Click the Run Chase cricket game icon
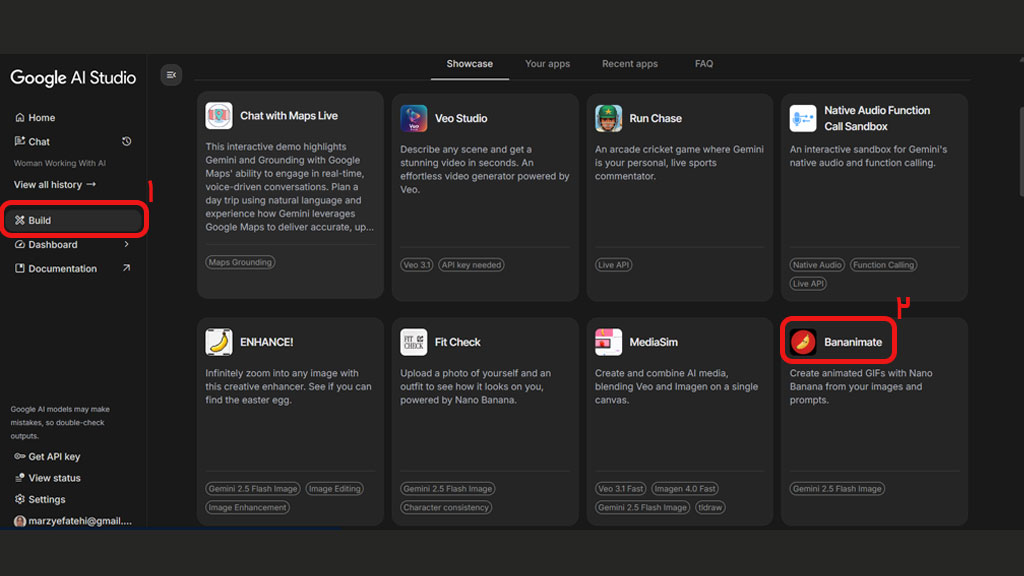Screen dimensions: 1024x576 tap(608, 118)
